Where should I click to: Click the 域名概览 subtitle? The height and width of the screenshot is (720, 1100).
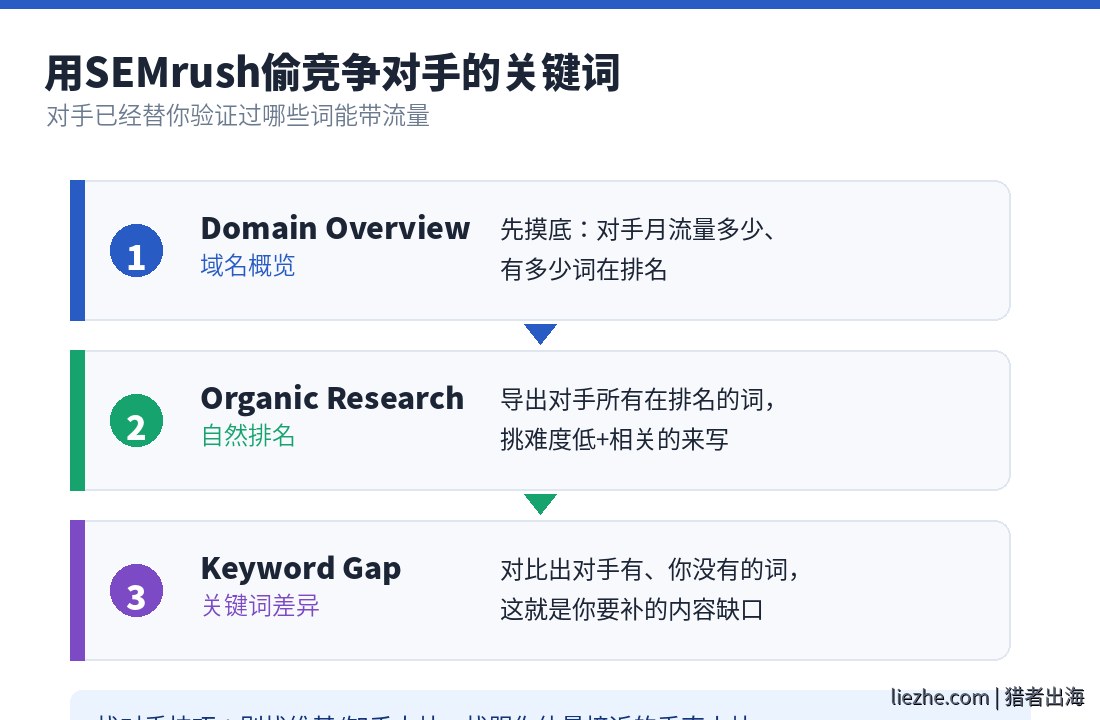point(248,265)
